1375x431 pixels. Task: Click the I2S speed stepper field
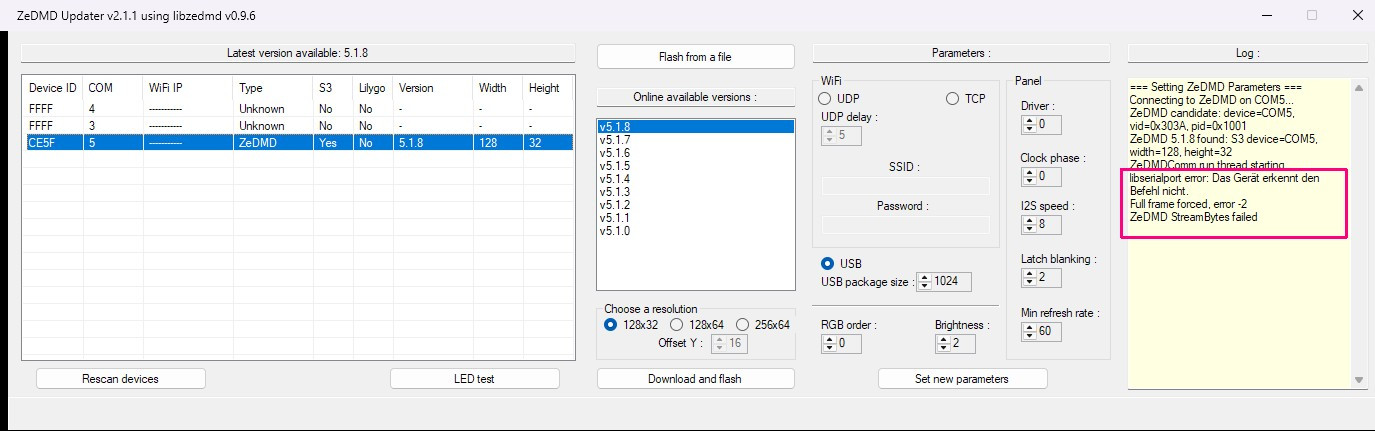[x=1041, y=224]
